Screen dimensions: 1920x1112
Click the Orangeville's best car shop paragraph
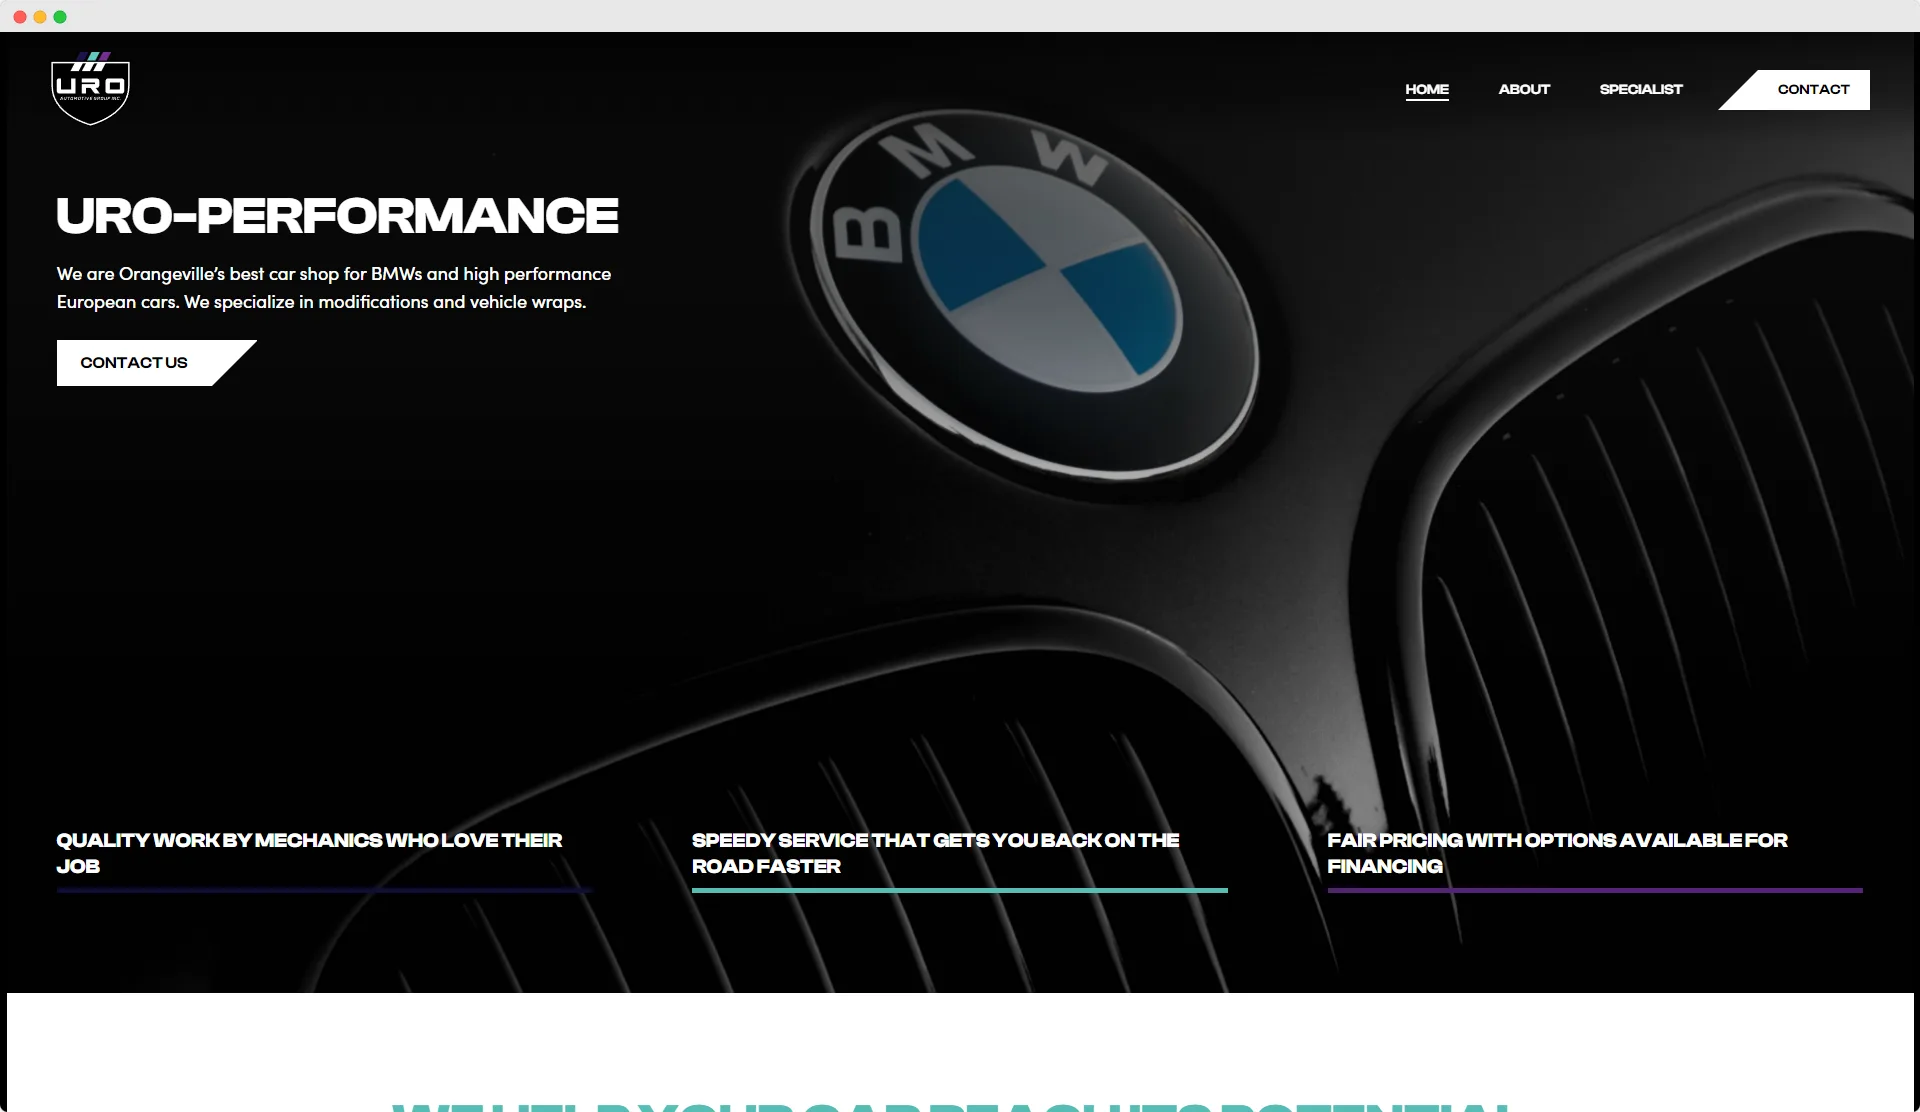(x=334, y=288)
